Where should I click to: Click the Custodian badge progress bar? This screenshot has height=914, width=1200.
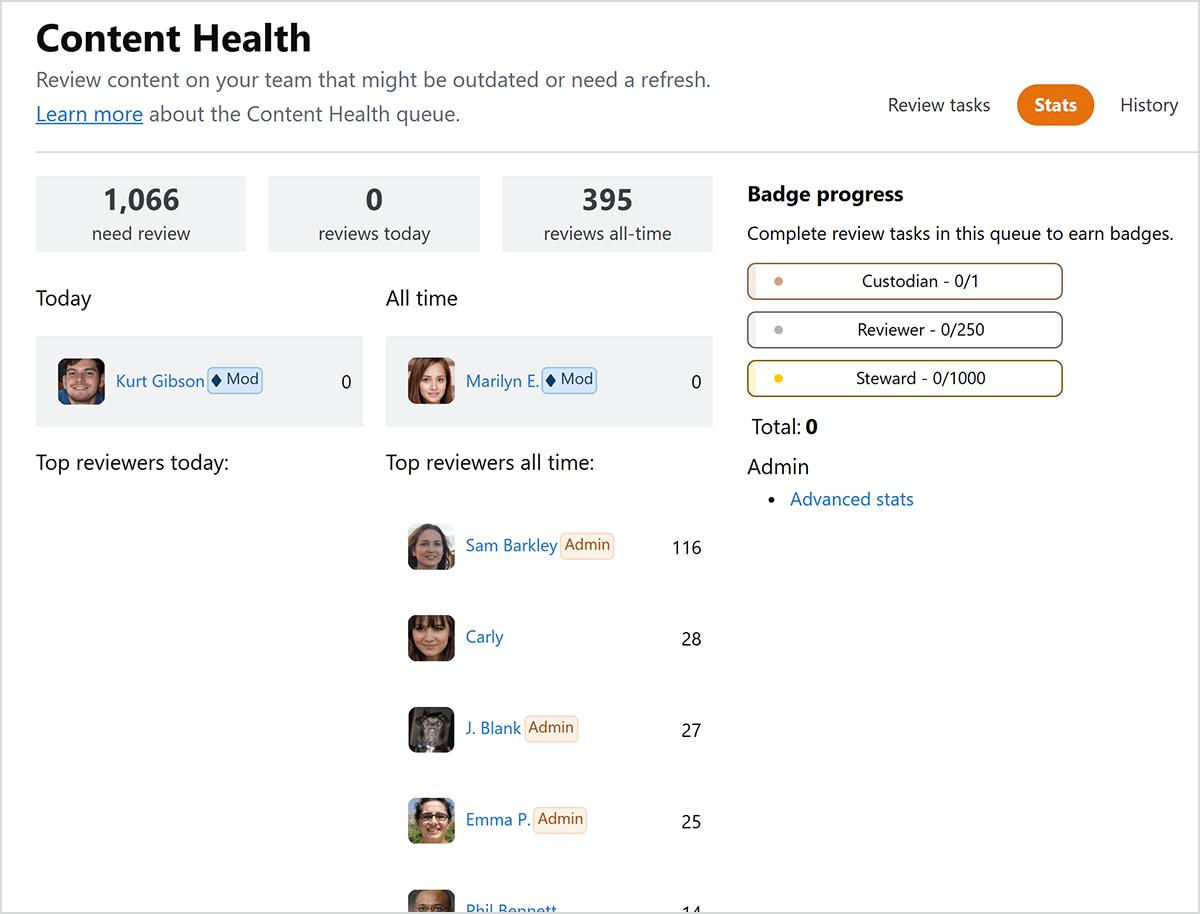904,281
